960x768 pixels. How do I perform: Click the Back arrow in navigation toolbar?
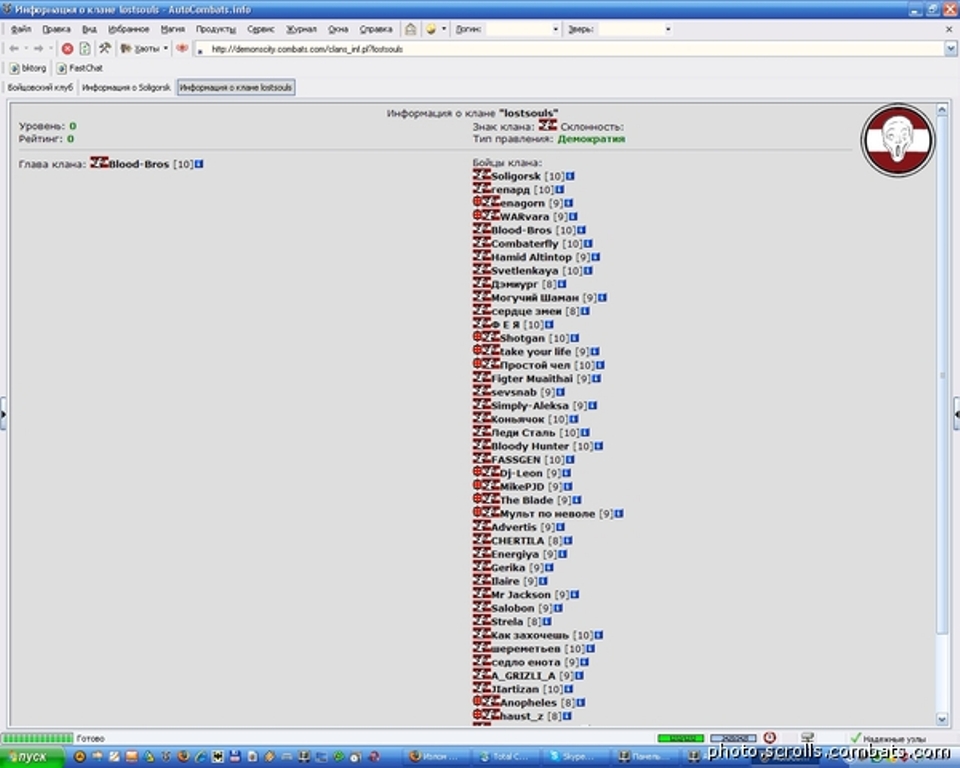point(14,48)
